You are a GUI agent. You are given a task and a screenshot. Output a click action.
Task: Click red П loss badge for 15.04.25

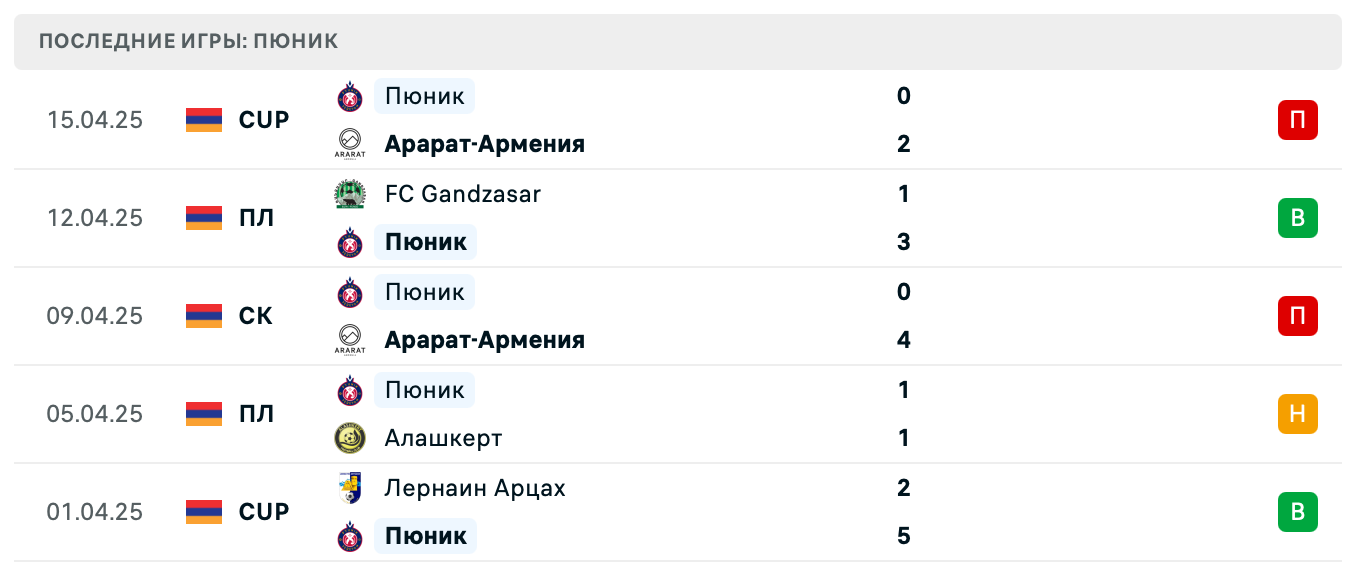click(1297, 120)
